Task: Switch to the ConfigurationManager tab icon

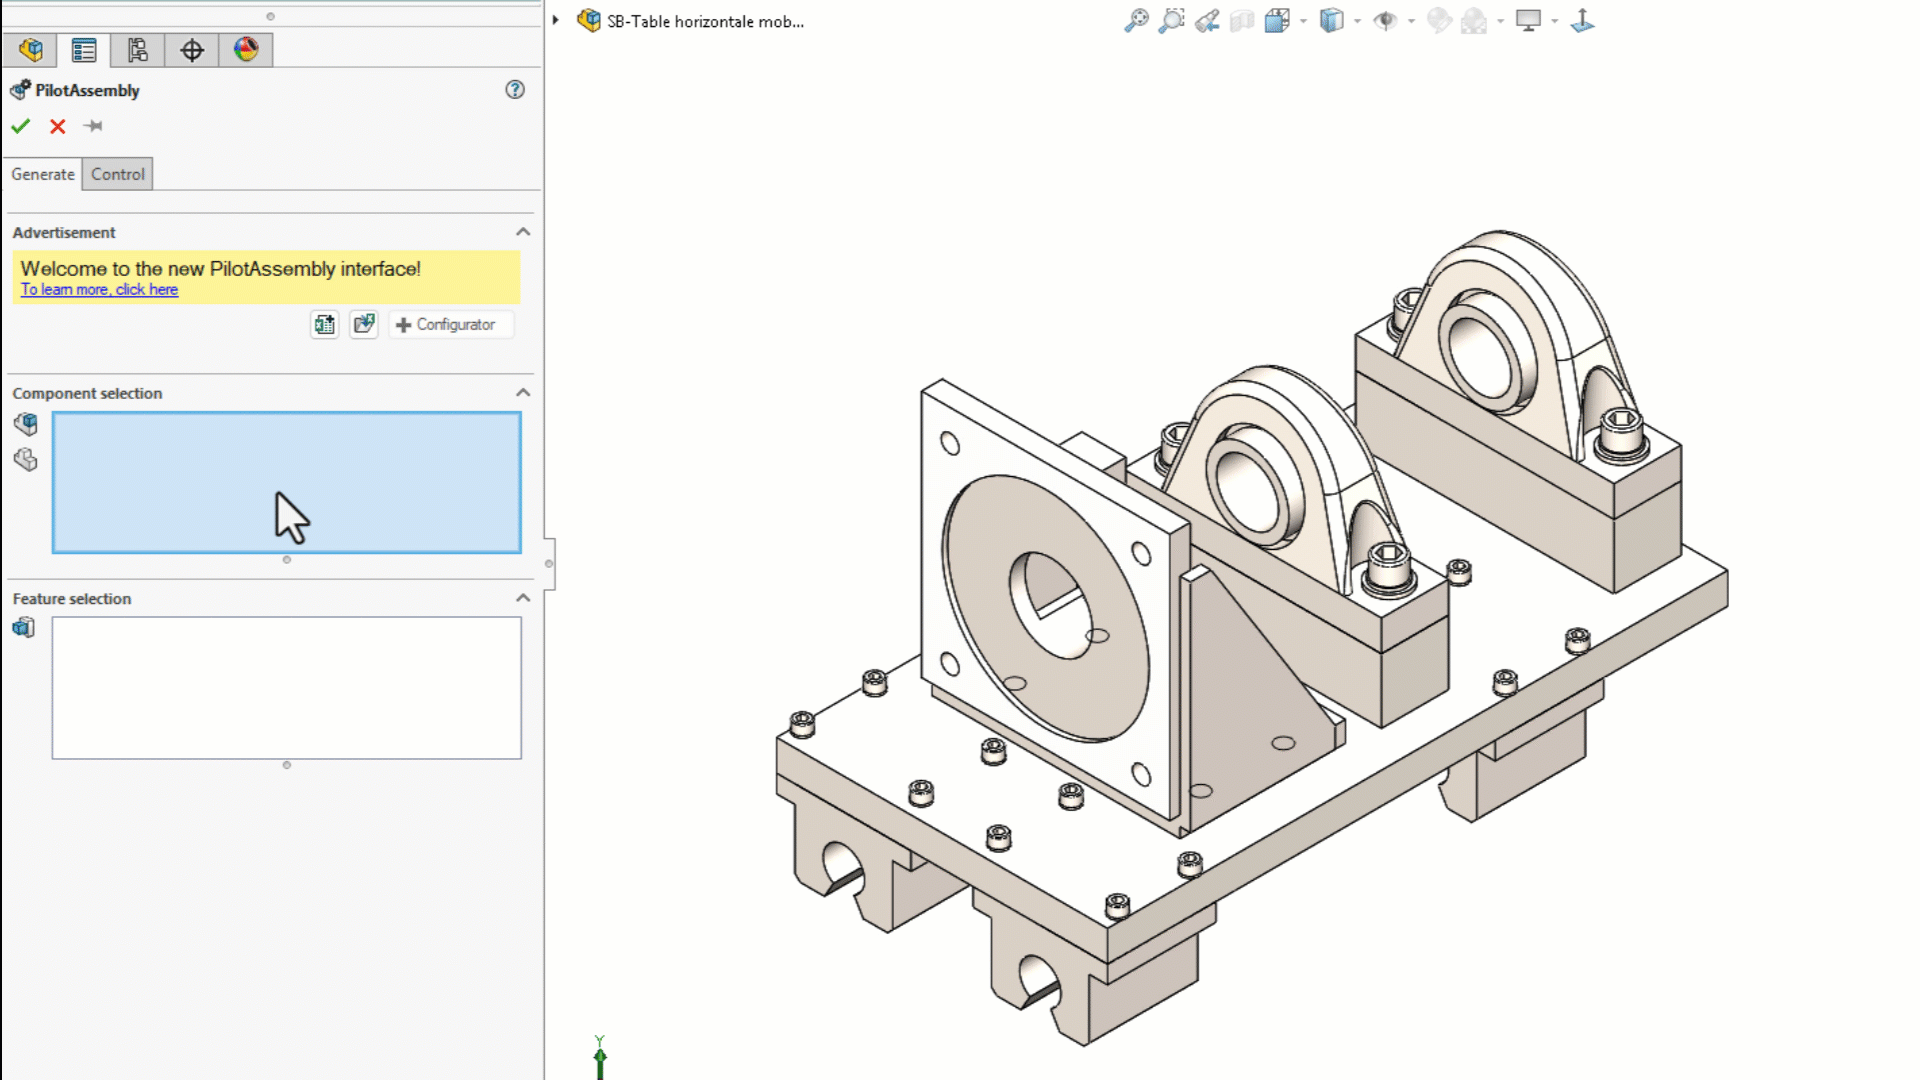Action: point(138,50)
